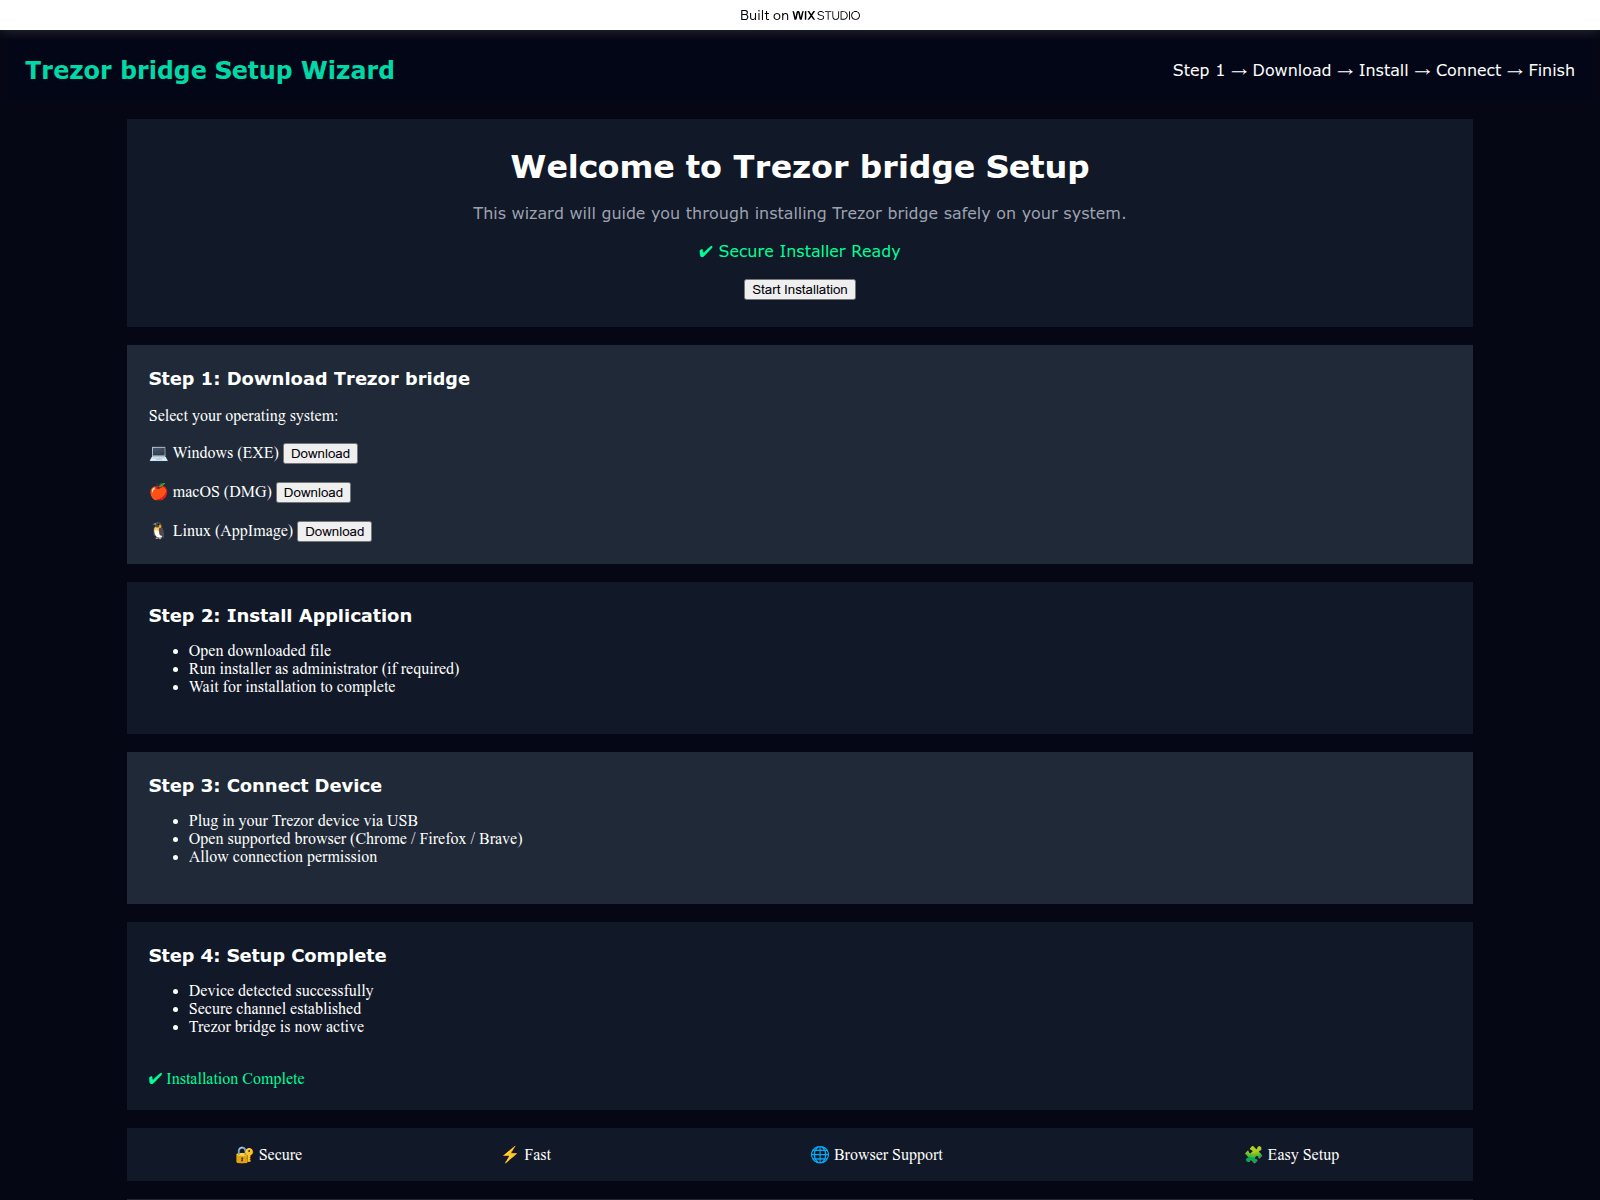This screenshot has width=1600, height=1200.
Task: Click the lock icon beside Secure
Action: click(x=244, y=1155)
